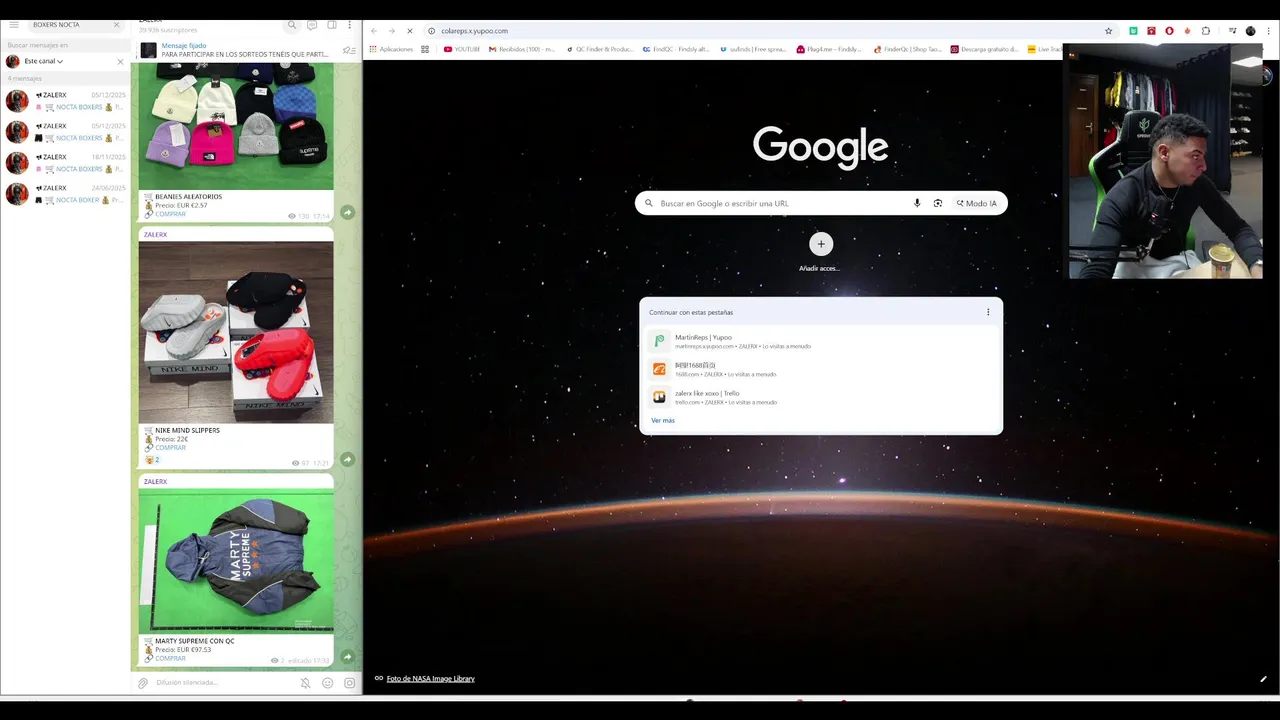Viewport: 1280px width, 720px height.
Task: Click the Google search box
Action: pos(780,203)
